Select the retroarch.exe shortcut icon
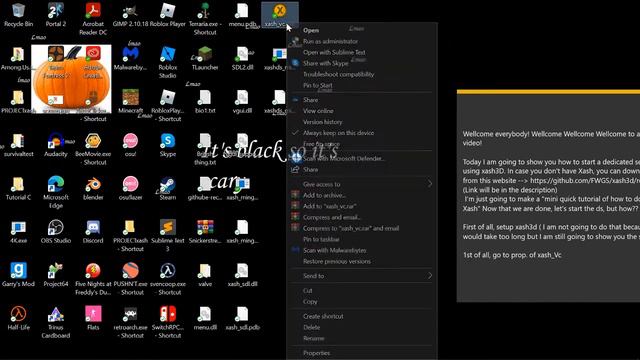 point(130,322)
